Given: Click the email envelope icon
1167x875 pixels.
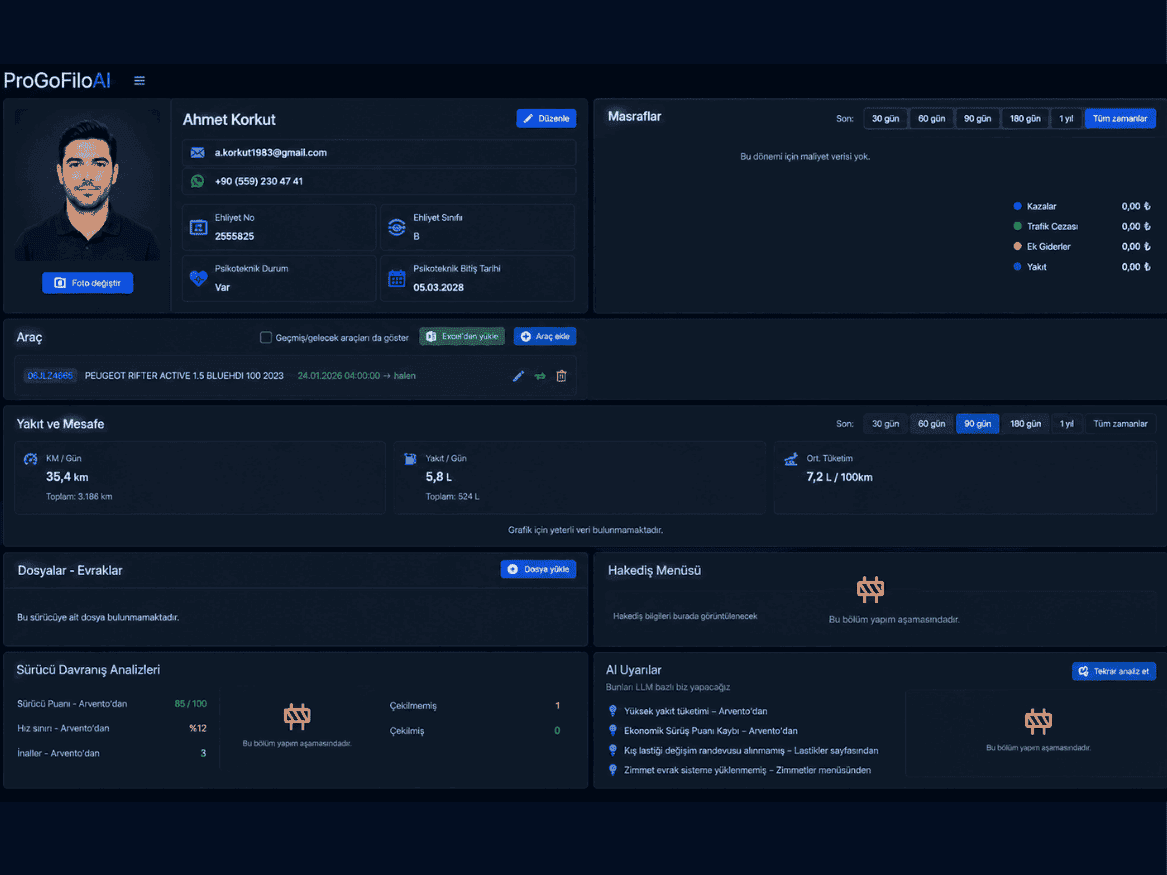Looking at the screenshot, I should [x=197, y=153].
